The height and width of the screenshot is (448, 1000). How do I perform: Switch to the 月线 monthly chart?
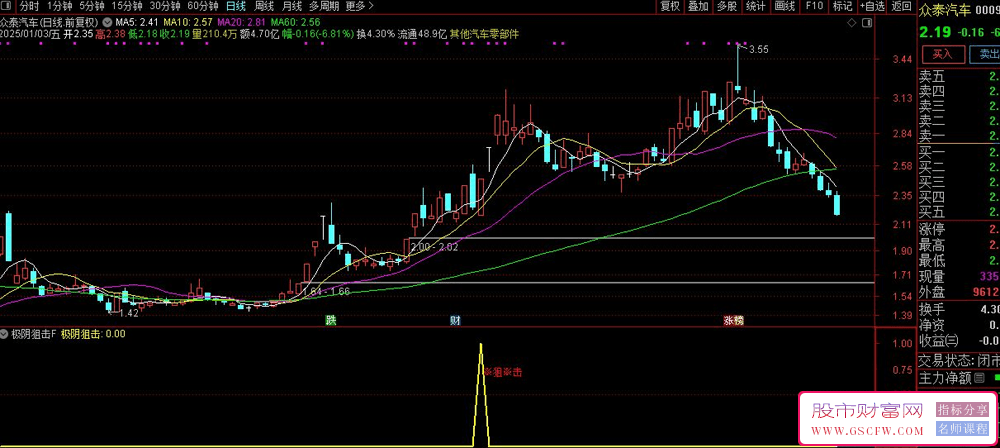click(292, 6)
